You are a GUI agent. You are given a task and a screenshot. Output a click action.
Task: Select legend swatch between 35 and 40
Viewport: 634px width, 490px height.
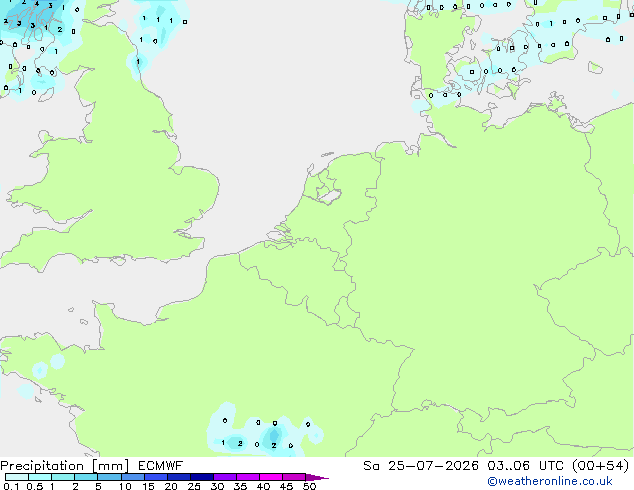pyautogui.click(x=248, y=477)
